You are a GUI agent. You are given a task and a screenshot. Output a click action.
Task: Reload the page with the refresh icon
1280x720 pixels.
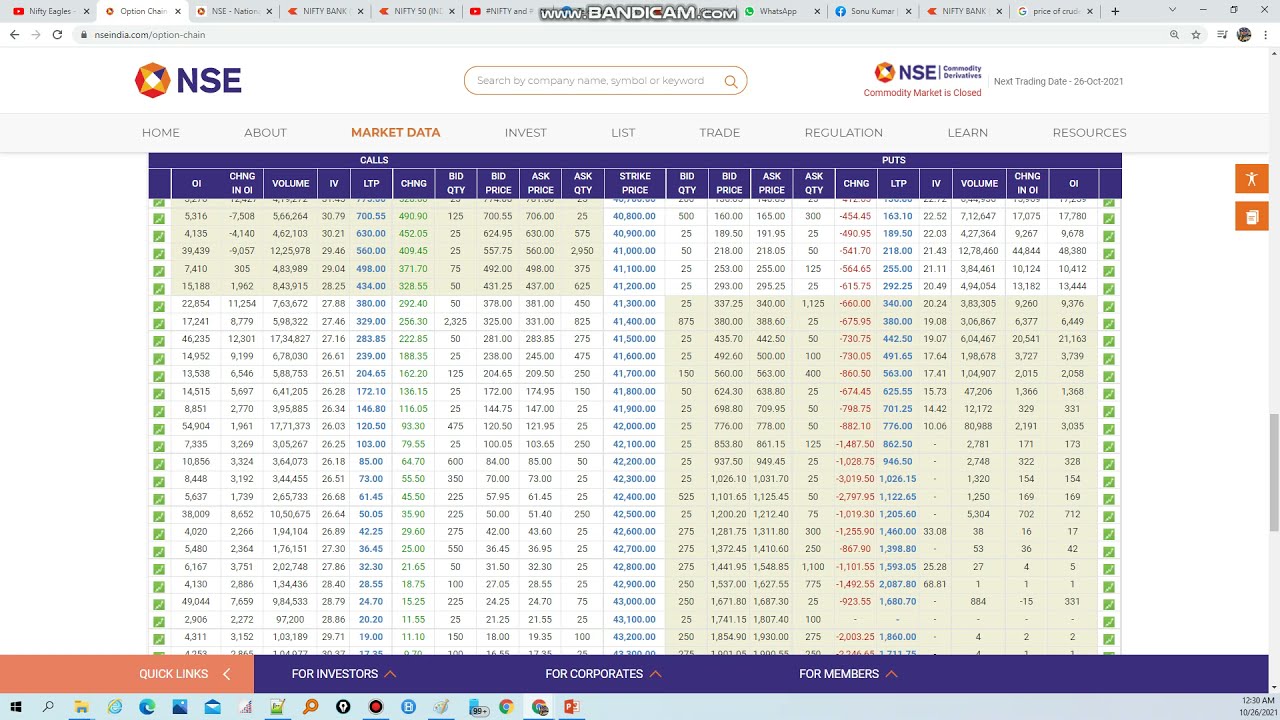click(x=57, y=34)
